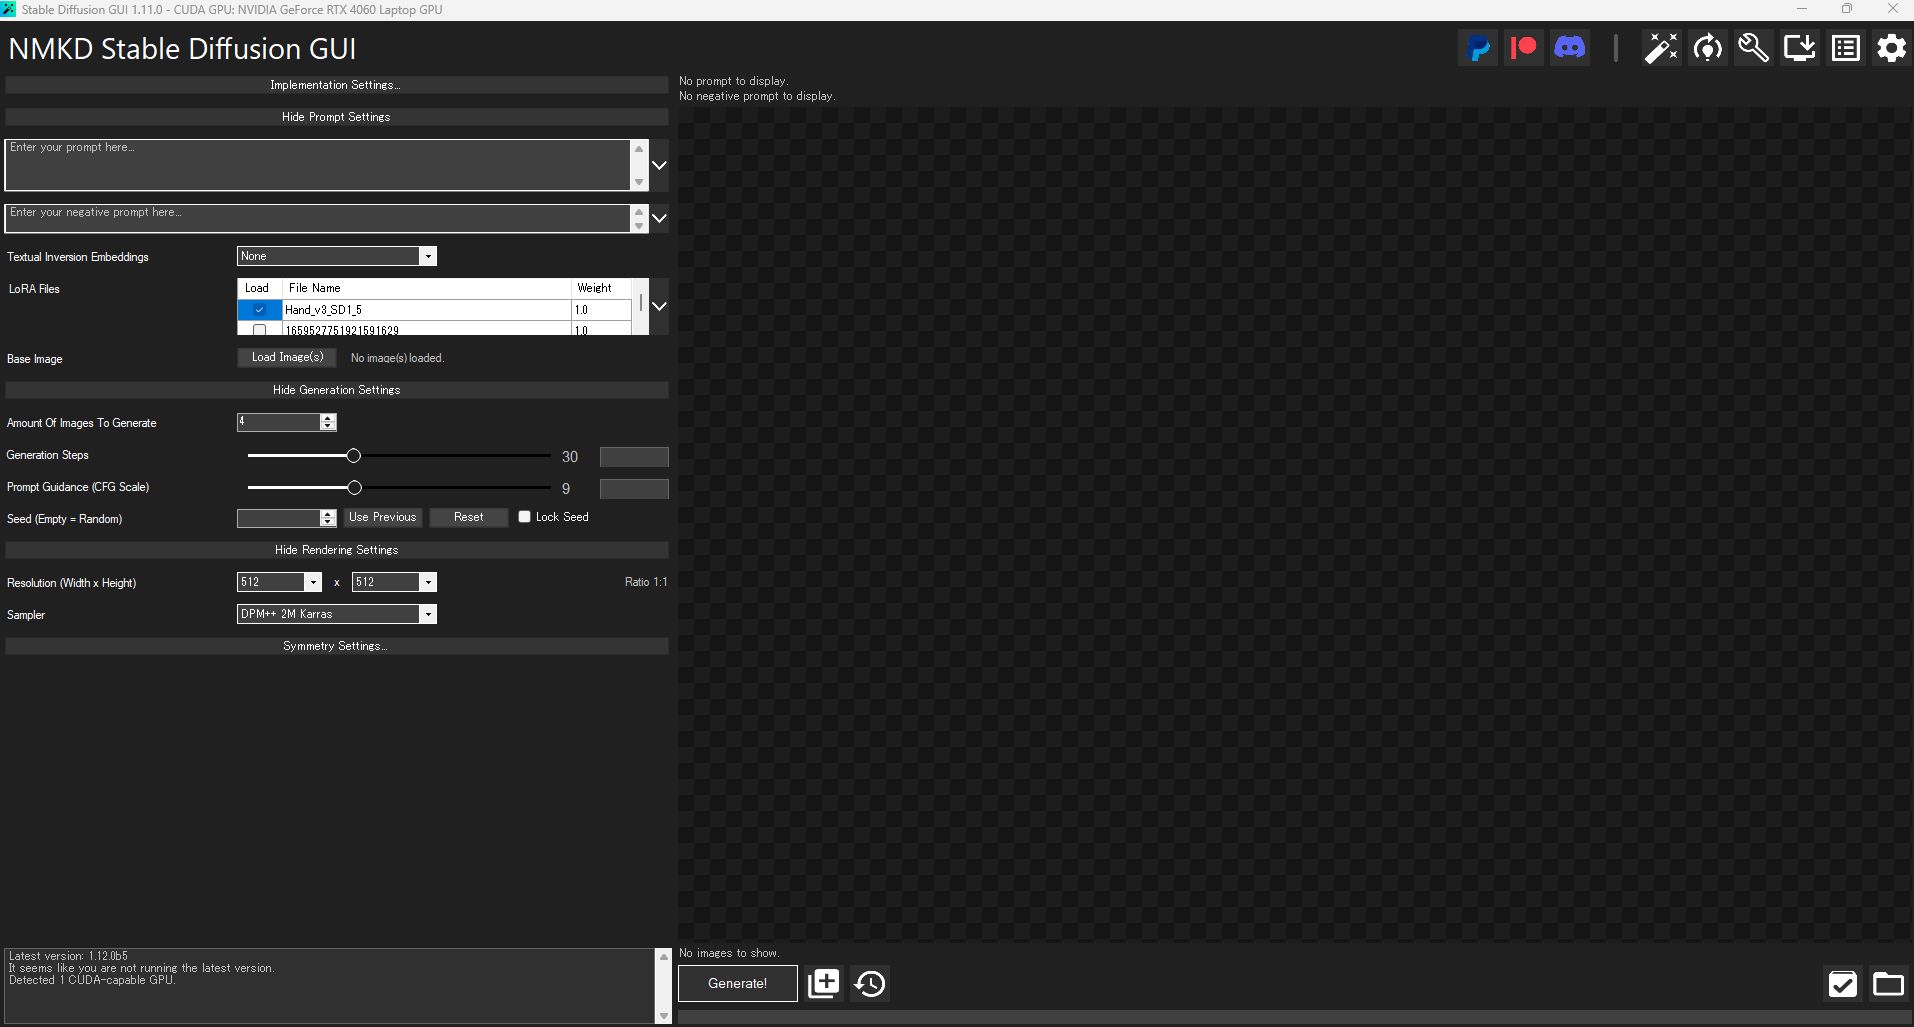Check the Hand_v3_SD1_5 LoRA load checkbox
This screenshot has width=1914, height=1027.
click(259, 310)
